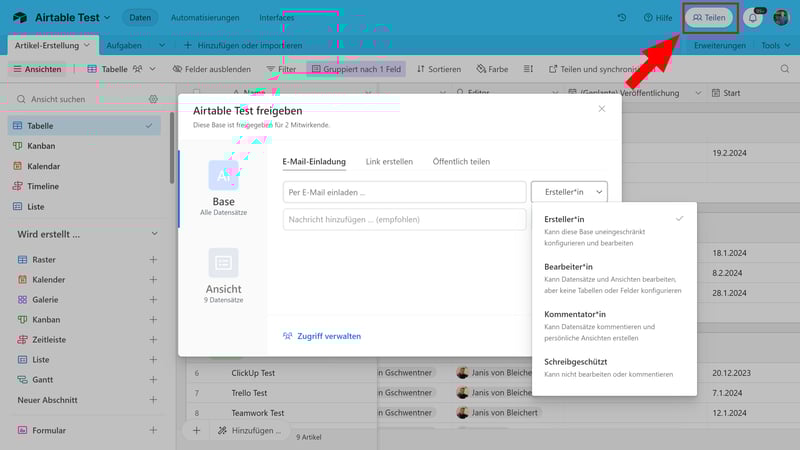Open Artikel-Erstellung table dropdown
This screenshot has height=450, width=800.
coord(87,45)
